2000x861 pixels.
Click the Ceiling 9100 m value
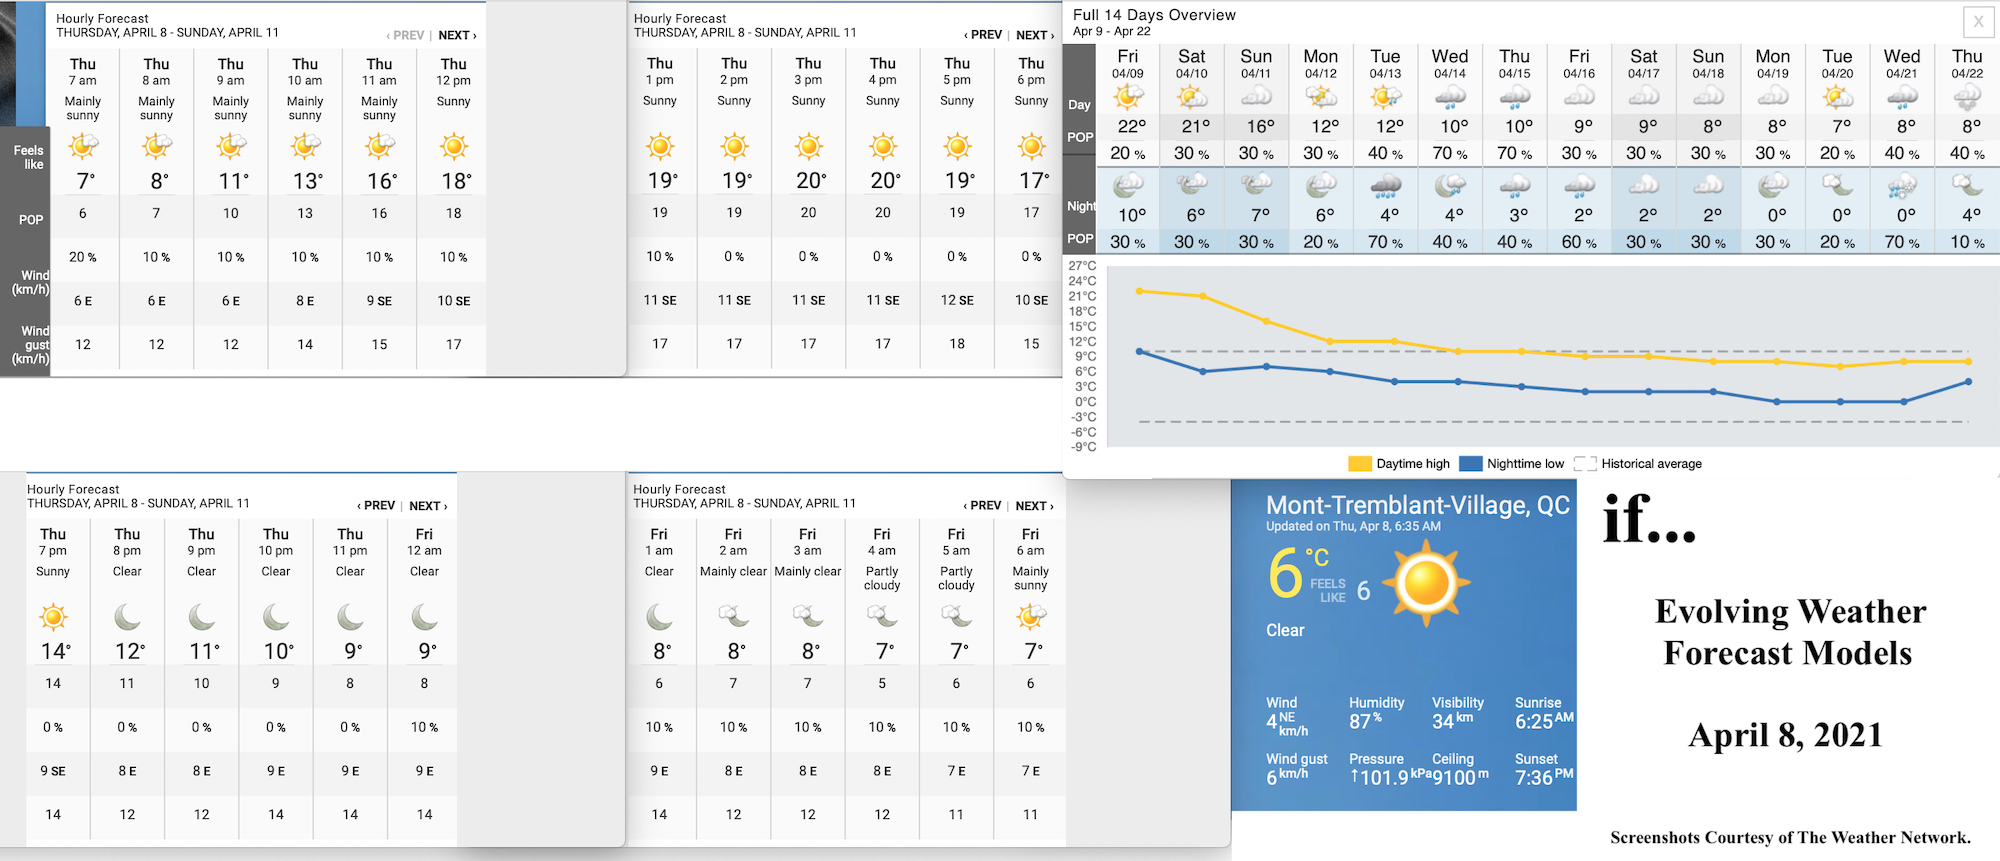[1461, 777]
